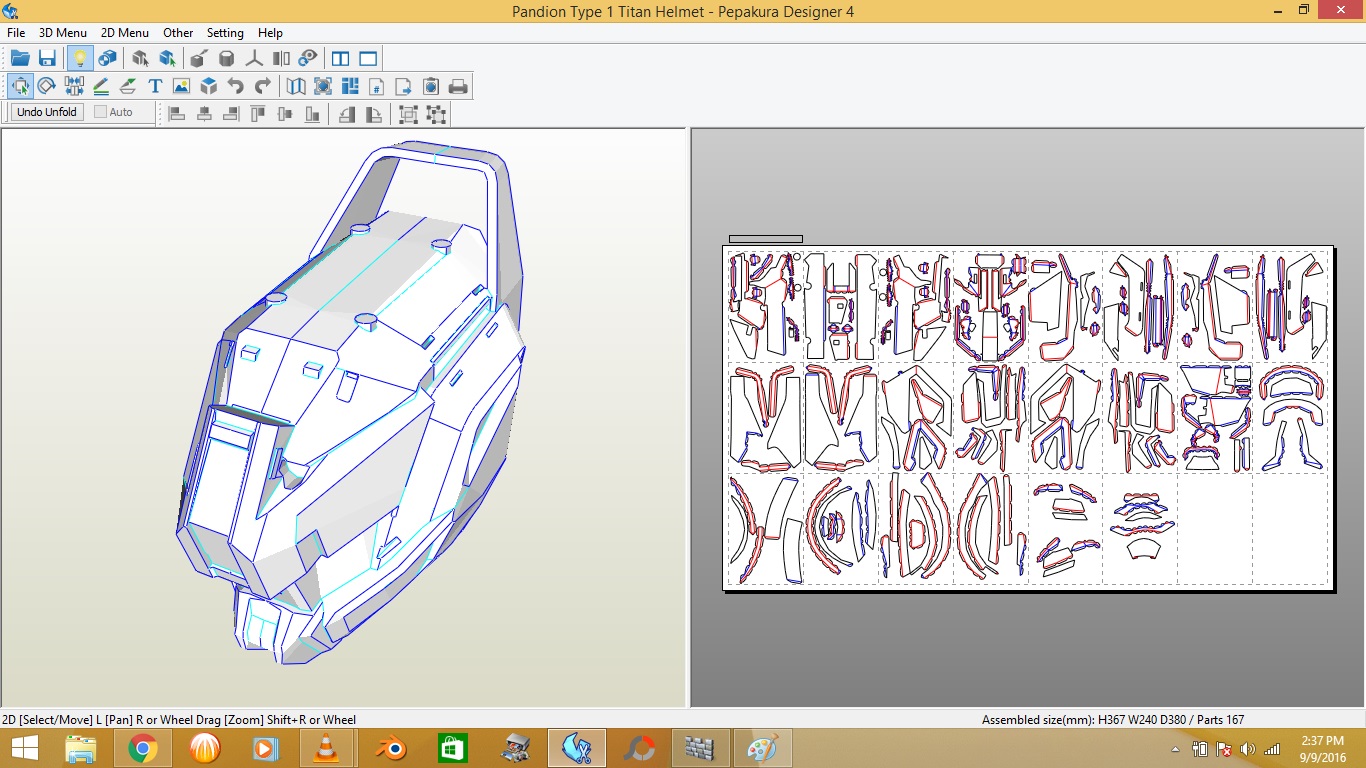Expand the 2D Menu dropdown
1366x768 pixels.
[125, 33]
